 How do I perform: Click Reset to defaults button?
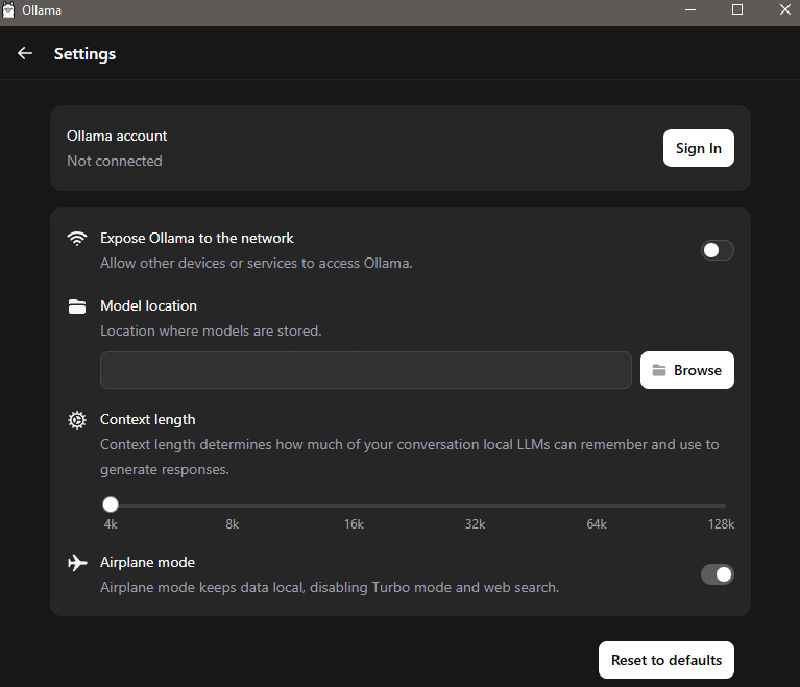666,660
